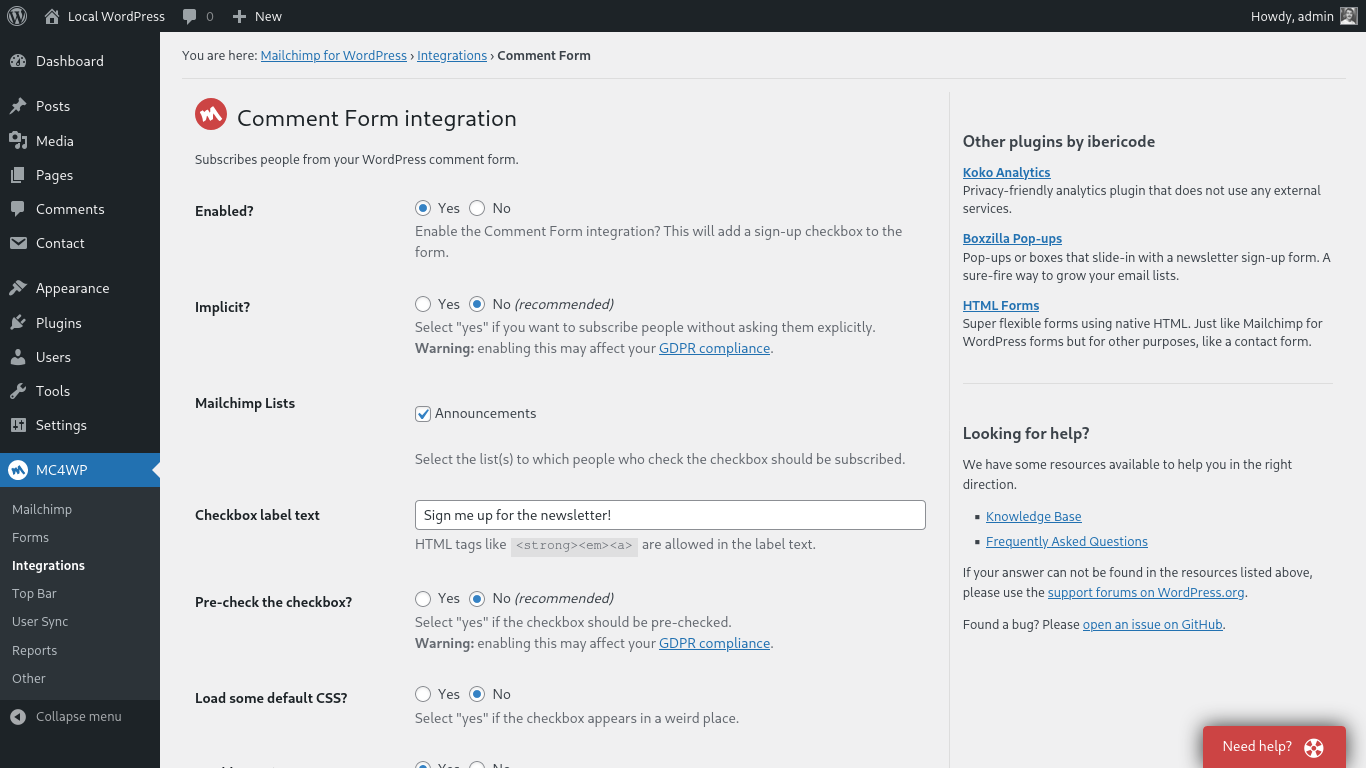Screen dimensions: 1366x768
Task: Select No for Enabled option
Action: click(477, 208)
